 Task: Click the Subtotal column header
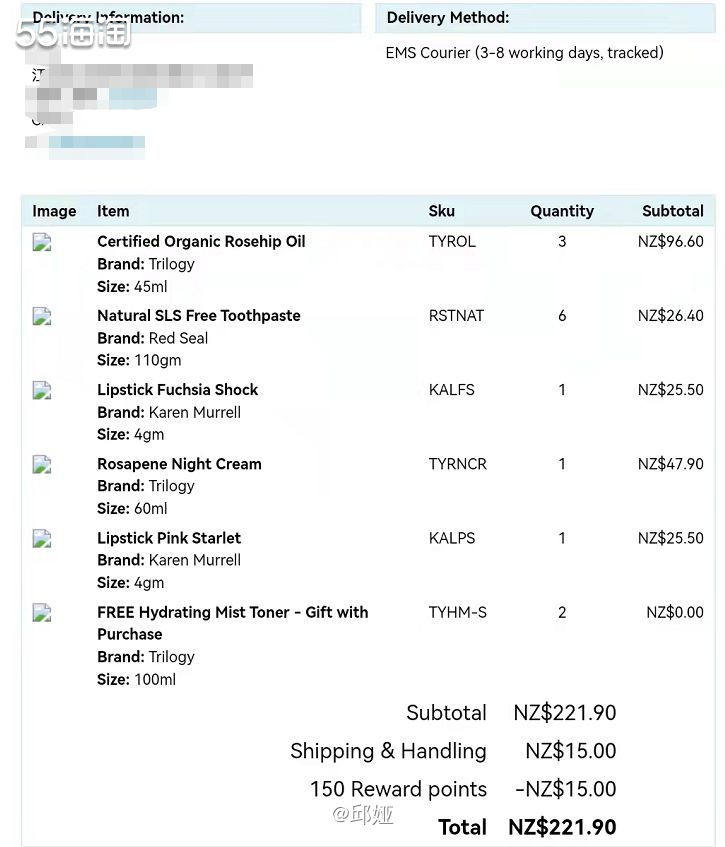click(672, 211)
